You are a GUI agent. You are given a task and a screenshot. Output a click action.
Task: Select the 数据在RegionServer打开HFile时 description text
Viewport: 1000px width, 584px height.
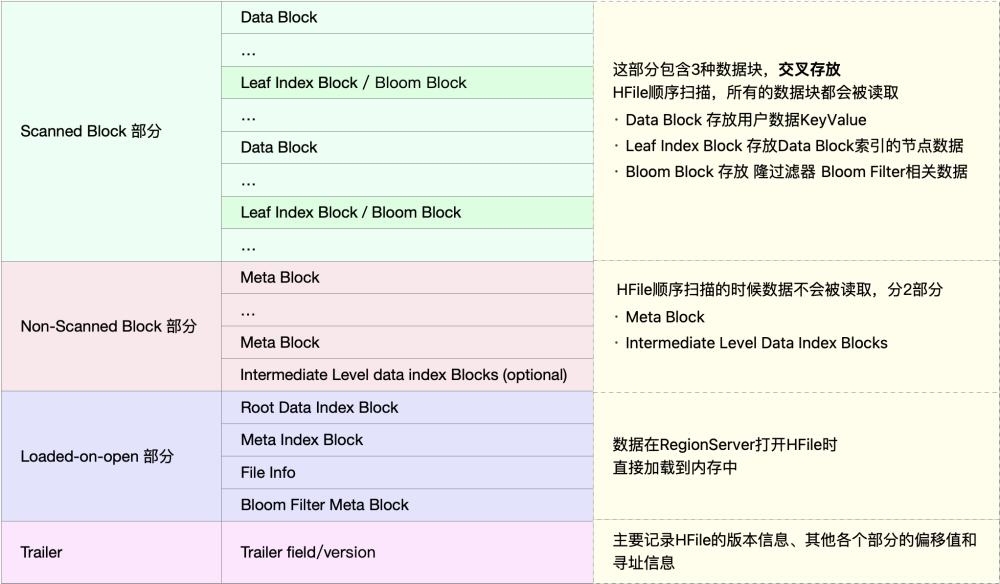click(725, 445)
